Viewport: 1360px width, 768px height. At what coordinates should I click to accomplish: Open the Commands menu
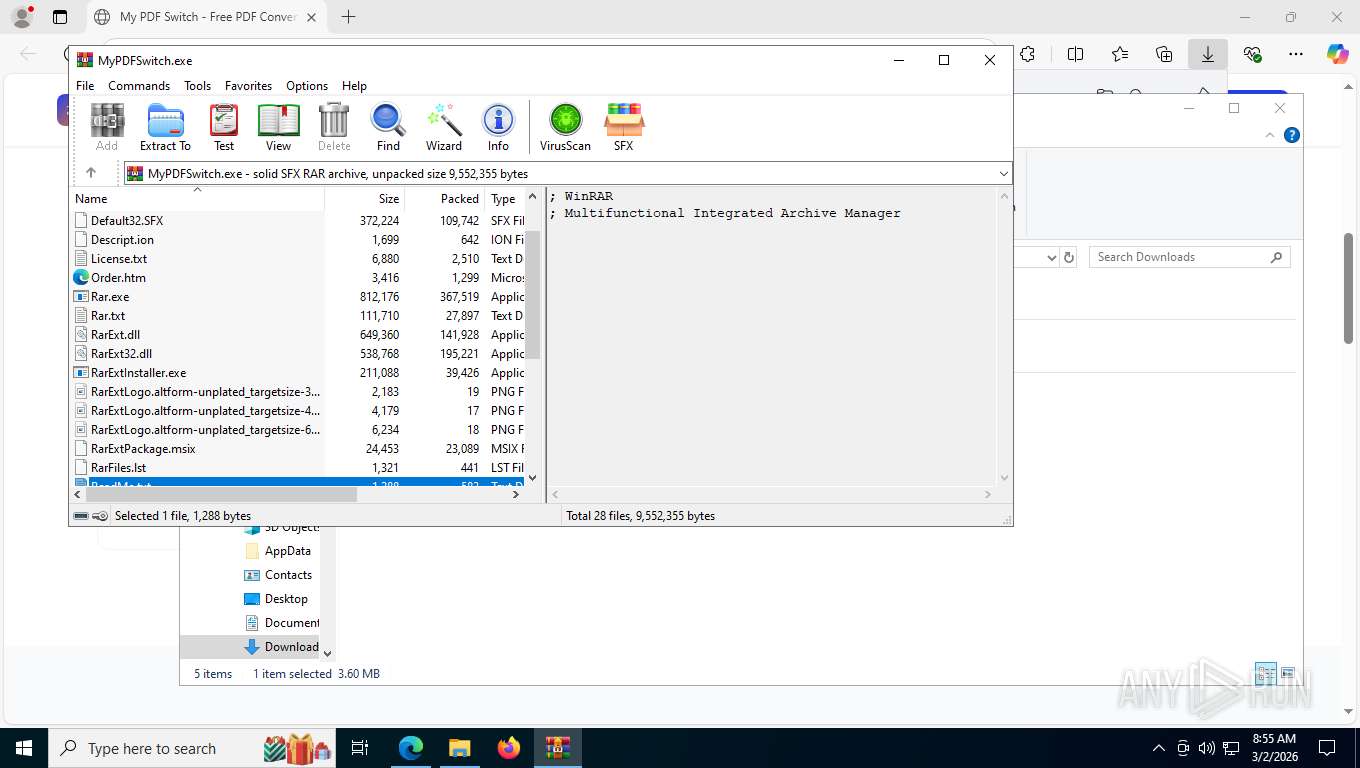139,86
